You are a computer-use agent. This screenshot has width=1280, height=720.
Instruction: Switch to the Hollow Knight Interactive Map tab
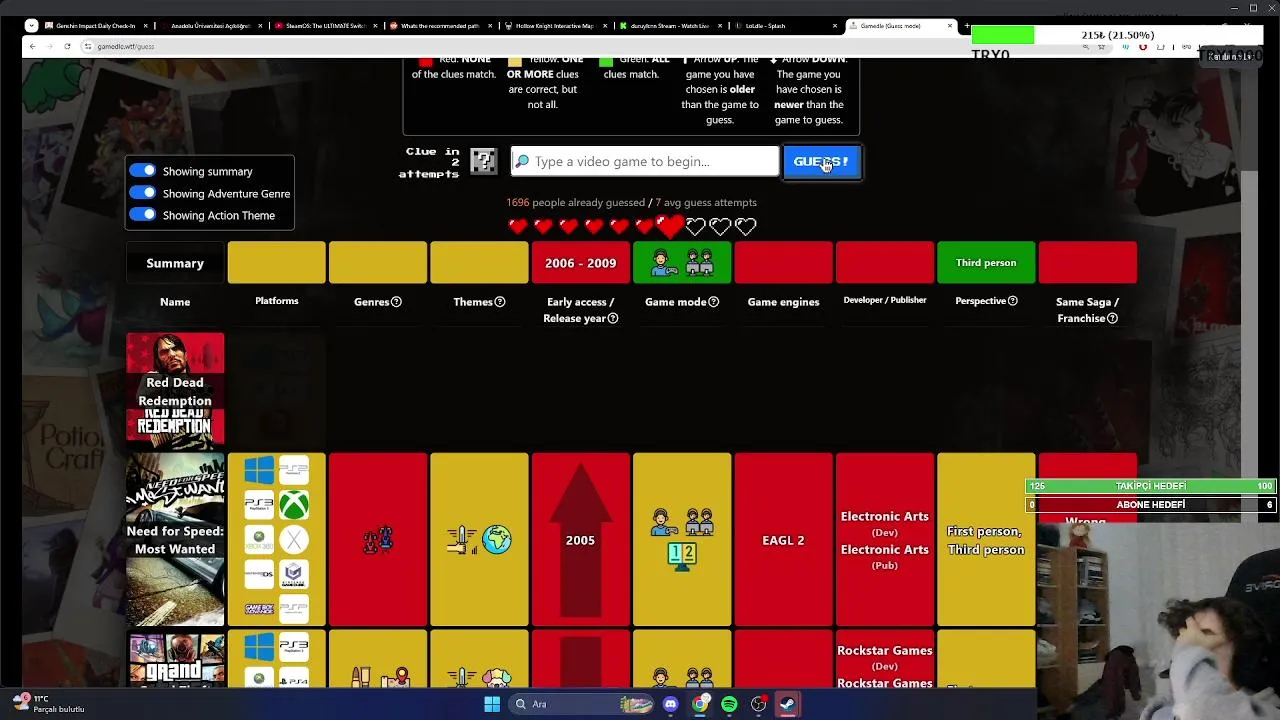click(x=555, y=25)
